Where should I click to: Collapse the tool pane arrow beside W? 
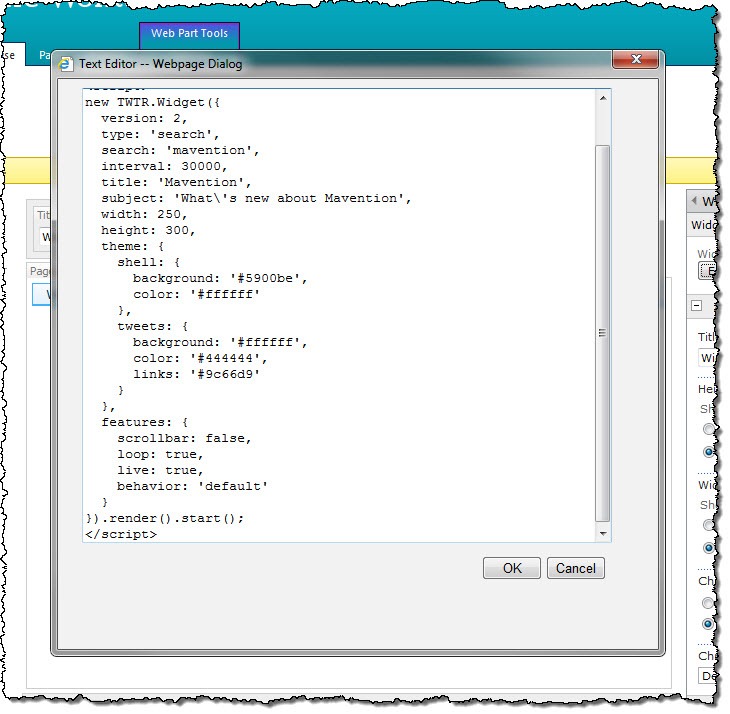point(694,201)
